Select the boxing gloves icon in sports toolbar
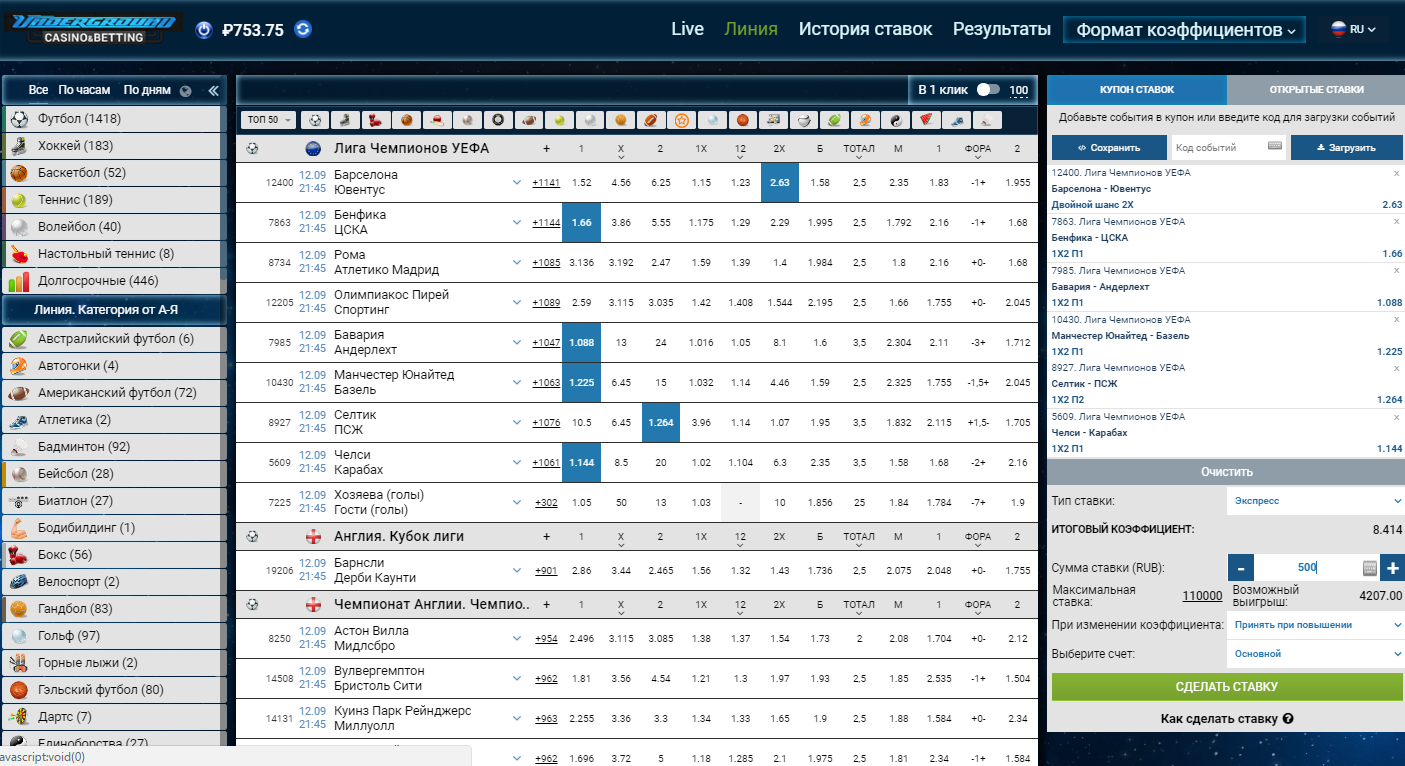The width and height of the screenshot is (1405, 766). coord(376,120)
